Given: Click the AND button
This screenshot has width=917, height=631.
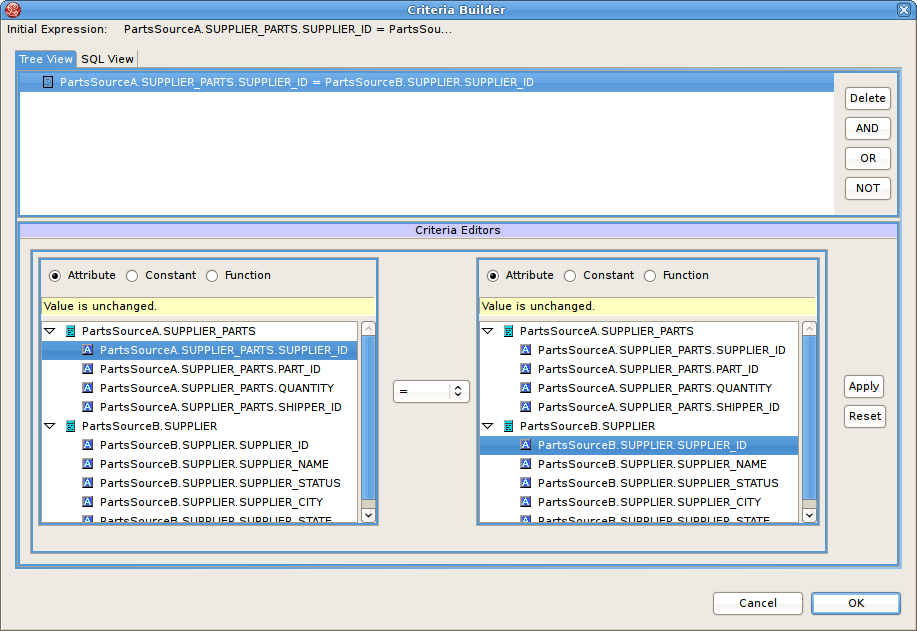Looking at the screenshot, I should pos(867,128).
